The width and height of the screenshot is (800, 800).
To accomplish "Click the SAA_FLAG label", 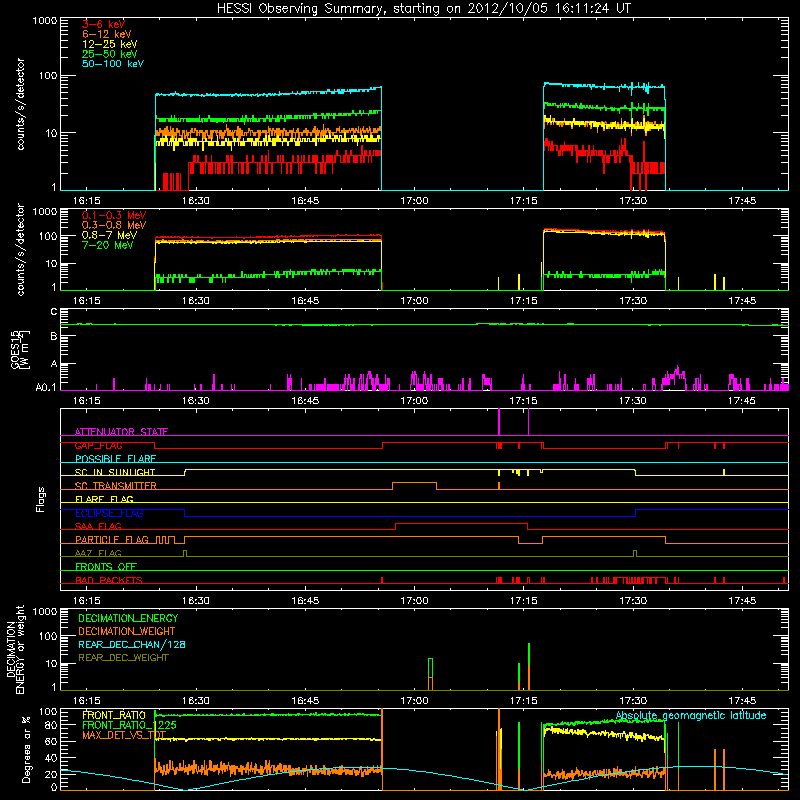I will (x=98, y=526).
